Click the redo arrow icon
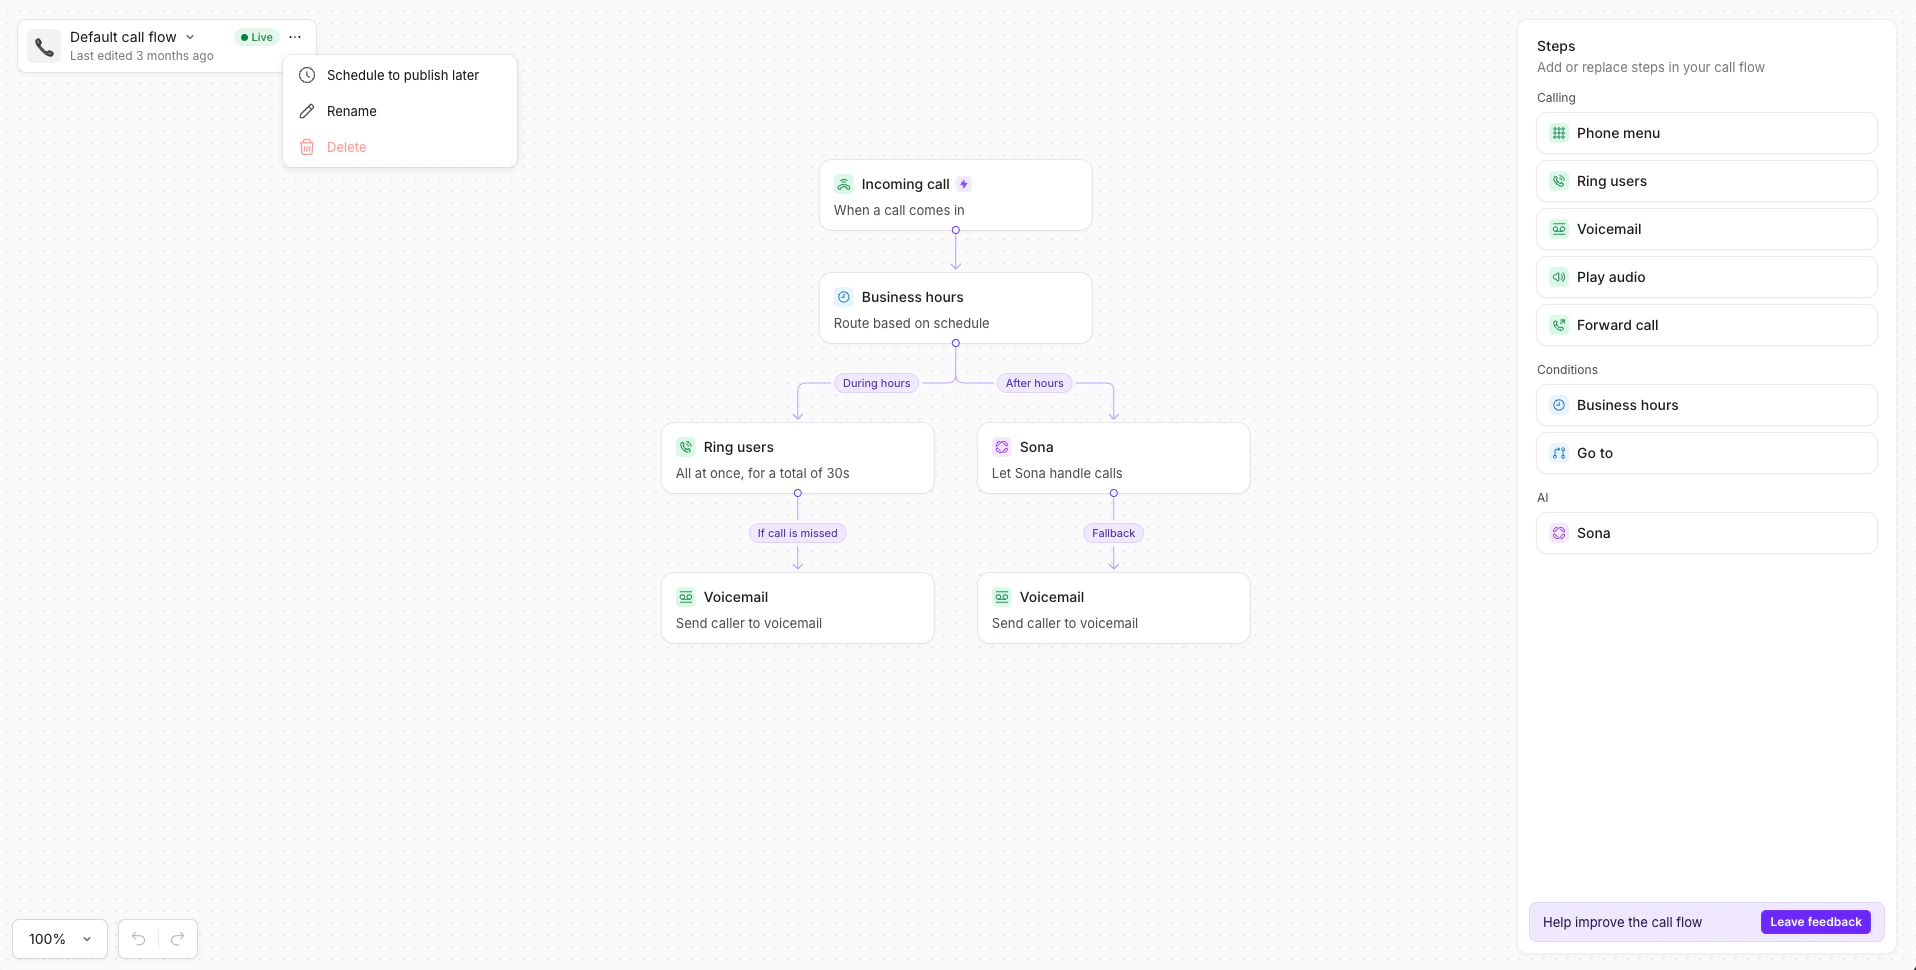Image resolution: width=1916 pixels, height=970 pixels. (178, 939)
